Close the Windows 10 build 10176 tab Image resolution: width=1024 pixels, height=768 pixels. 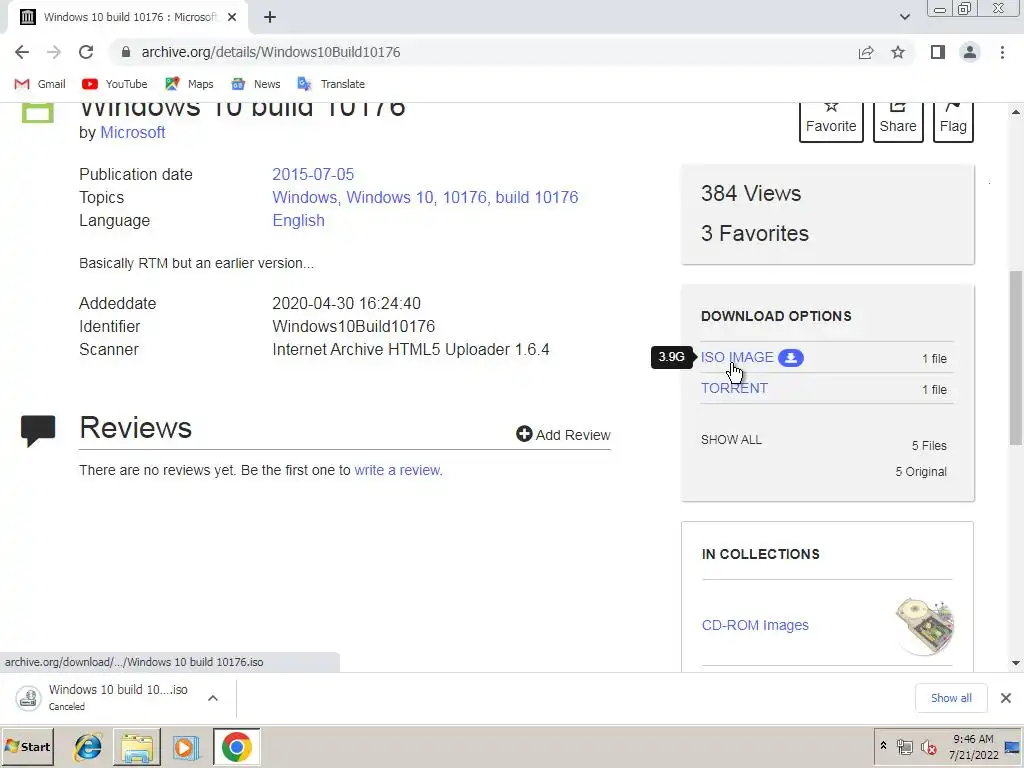pos(232,17)
